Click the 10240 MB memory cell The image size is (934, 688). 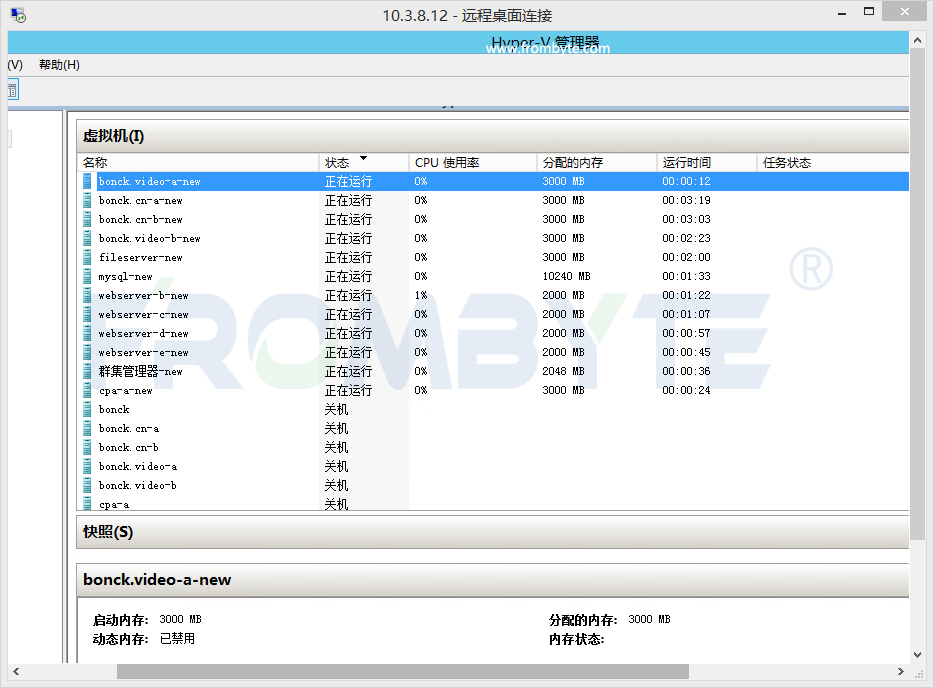tap(566, 276)
